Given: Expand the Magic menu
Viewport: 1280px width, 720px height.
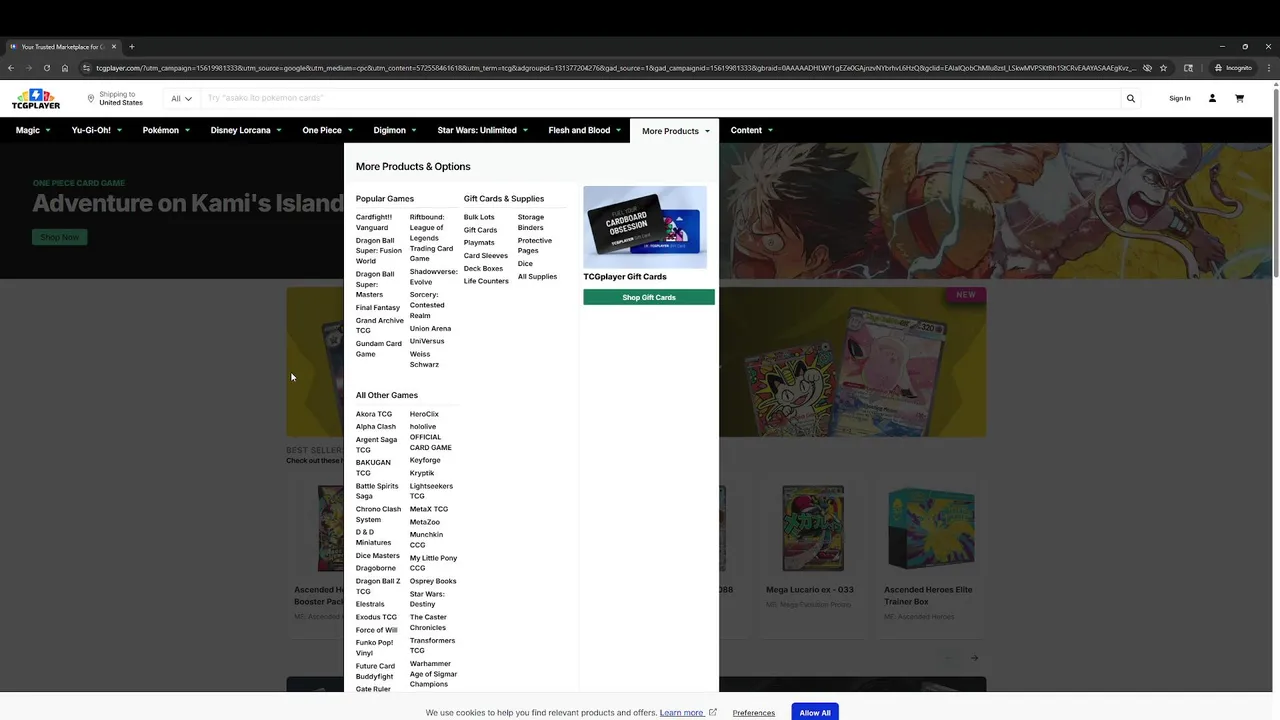Looking at the screenshot, I should coord(33,130).
